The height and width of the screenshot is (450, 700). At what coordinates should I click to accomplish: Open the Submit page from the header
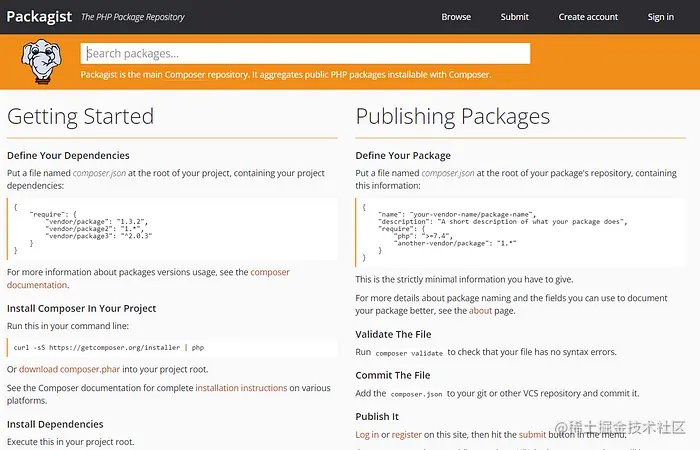(x=514, y=17)
